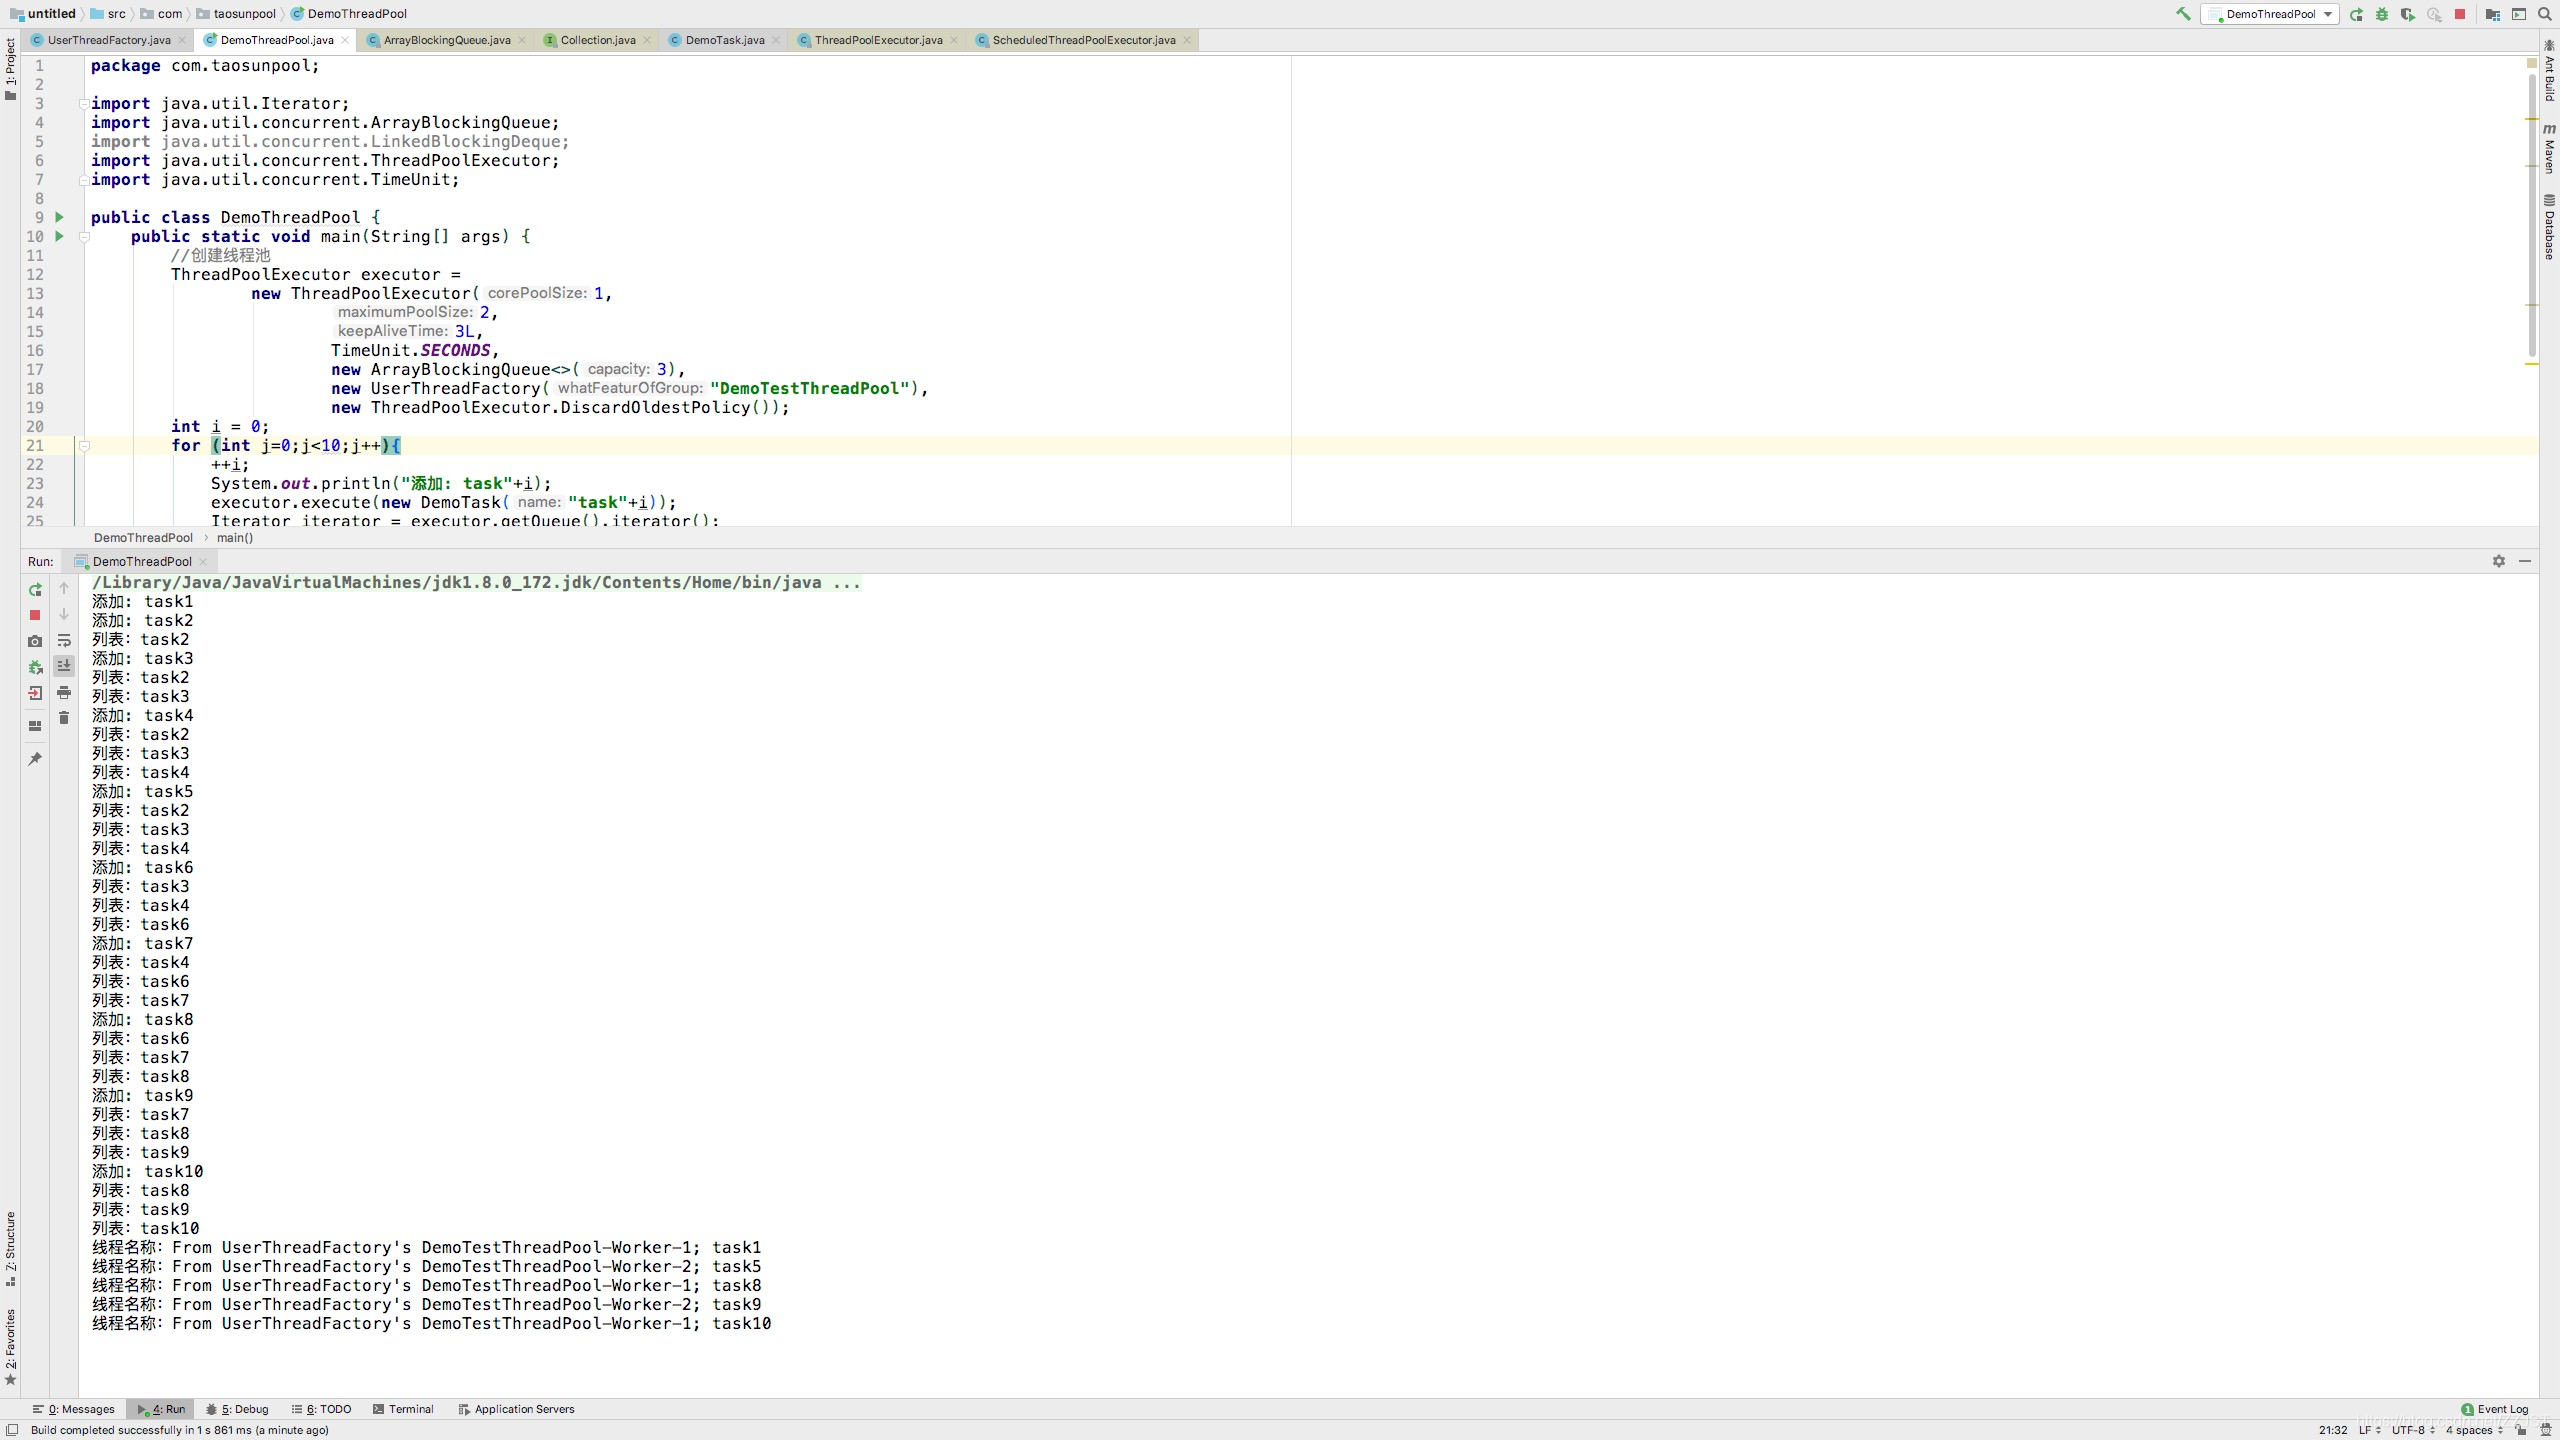The width and height of the screenshot is (2560, 1440).
Task: Click the Bookmark/pin icon in left sidebar
Action: click(x=37, y=758)
